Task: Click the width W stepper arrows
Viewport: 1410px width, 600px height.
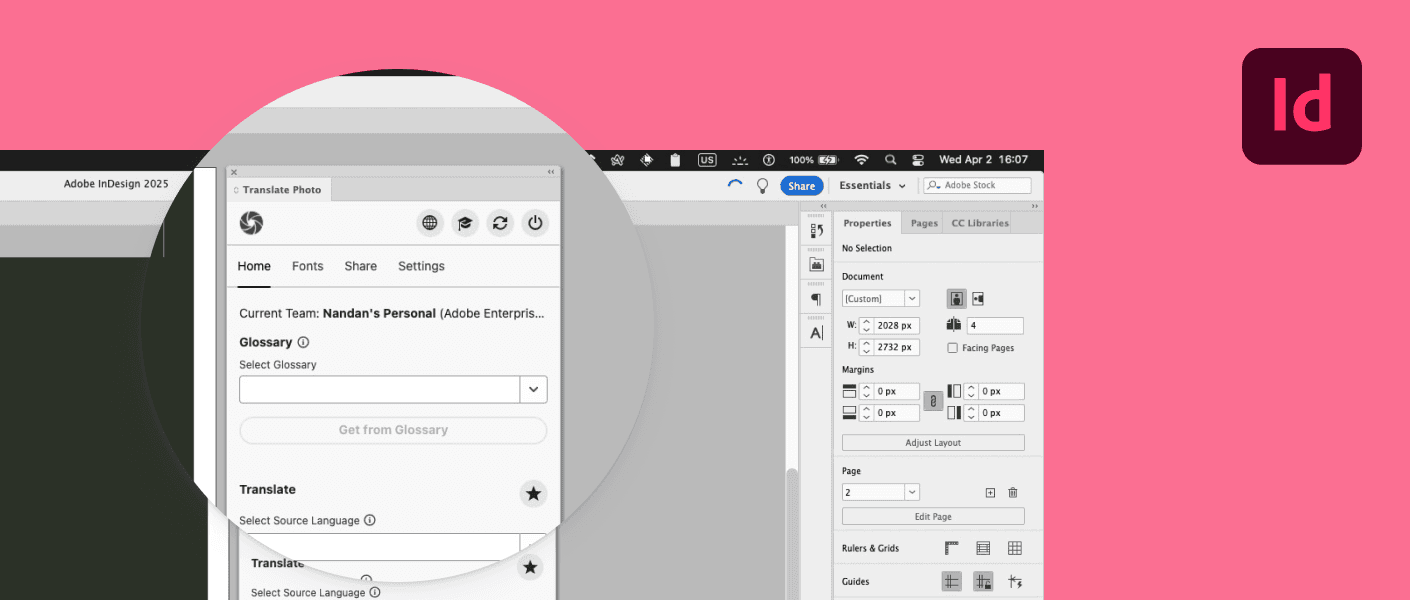Action: [866, 325]
